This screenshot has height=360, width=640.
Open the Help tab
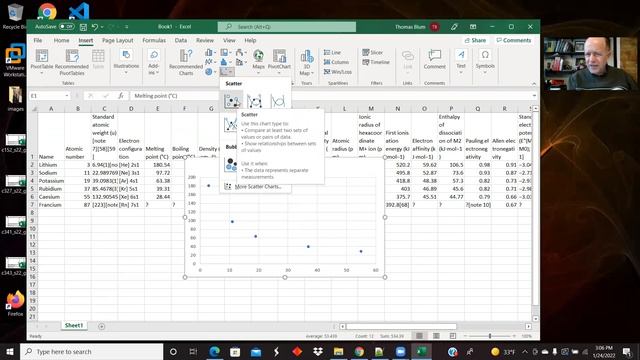[x=250, y=40]
